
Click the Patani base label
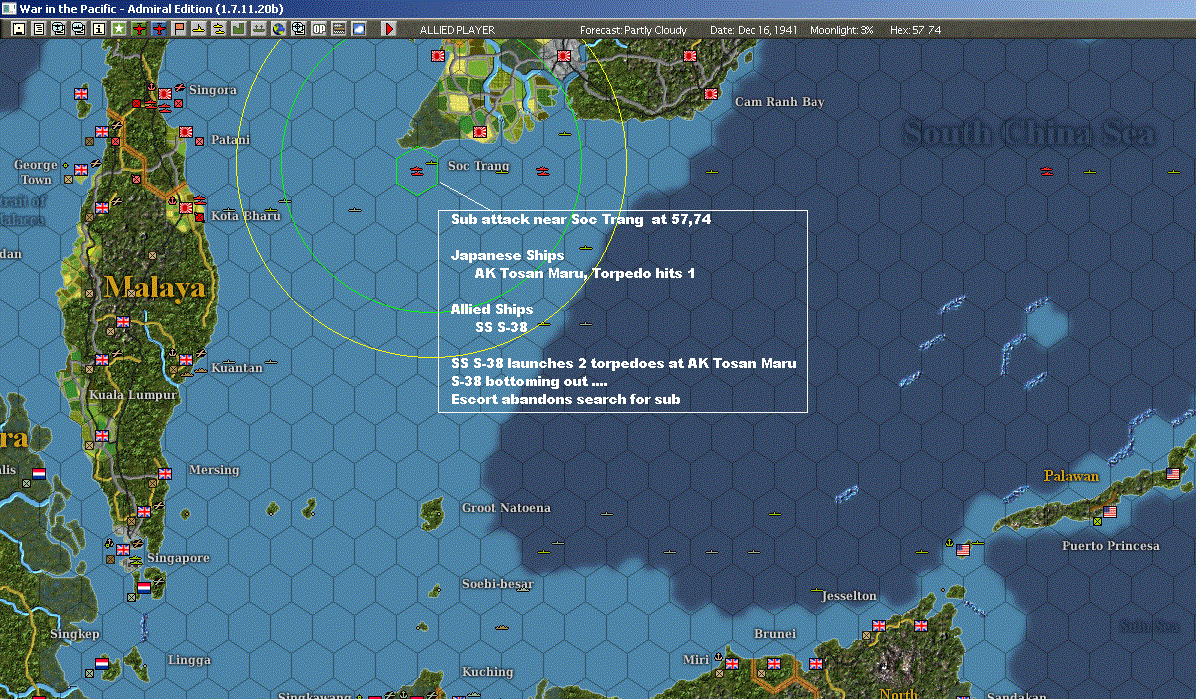(230, 140)
